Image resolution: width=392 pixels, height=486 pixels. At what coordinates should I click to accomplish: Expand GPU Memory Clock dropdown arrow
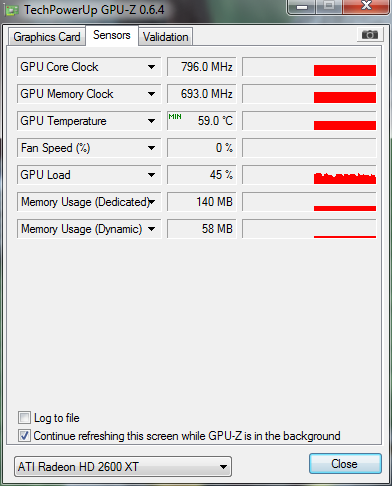[151, 94]
